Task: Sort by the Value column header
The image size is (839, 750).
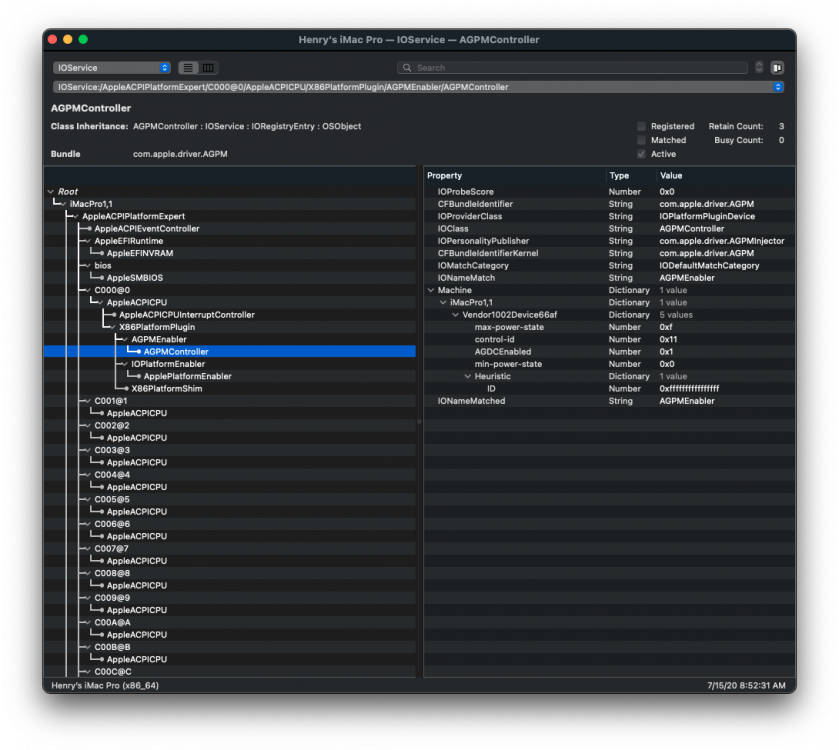Action: (x=725, y=175)
